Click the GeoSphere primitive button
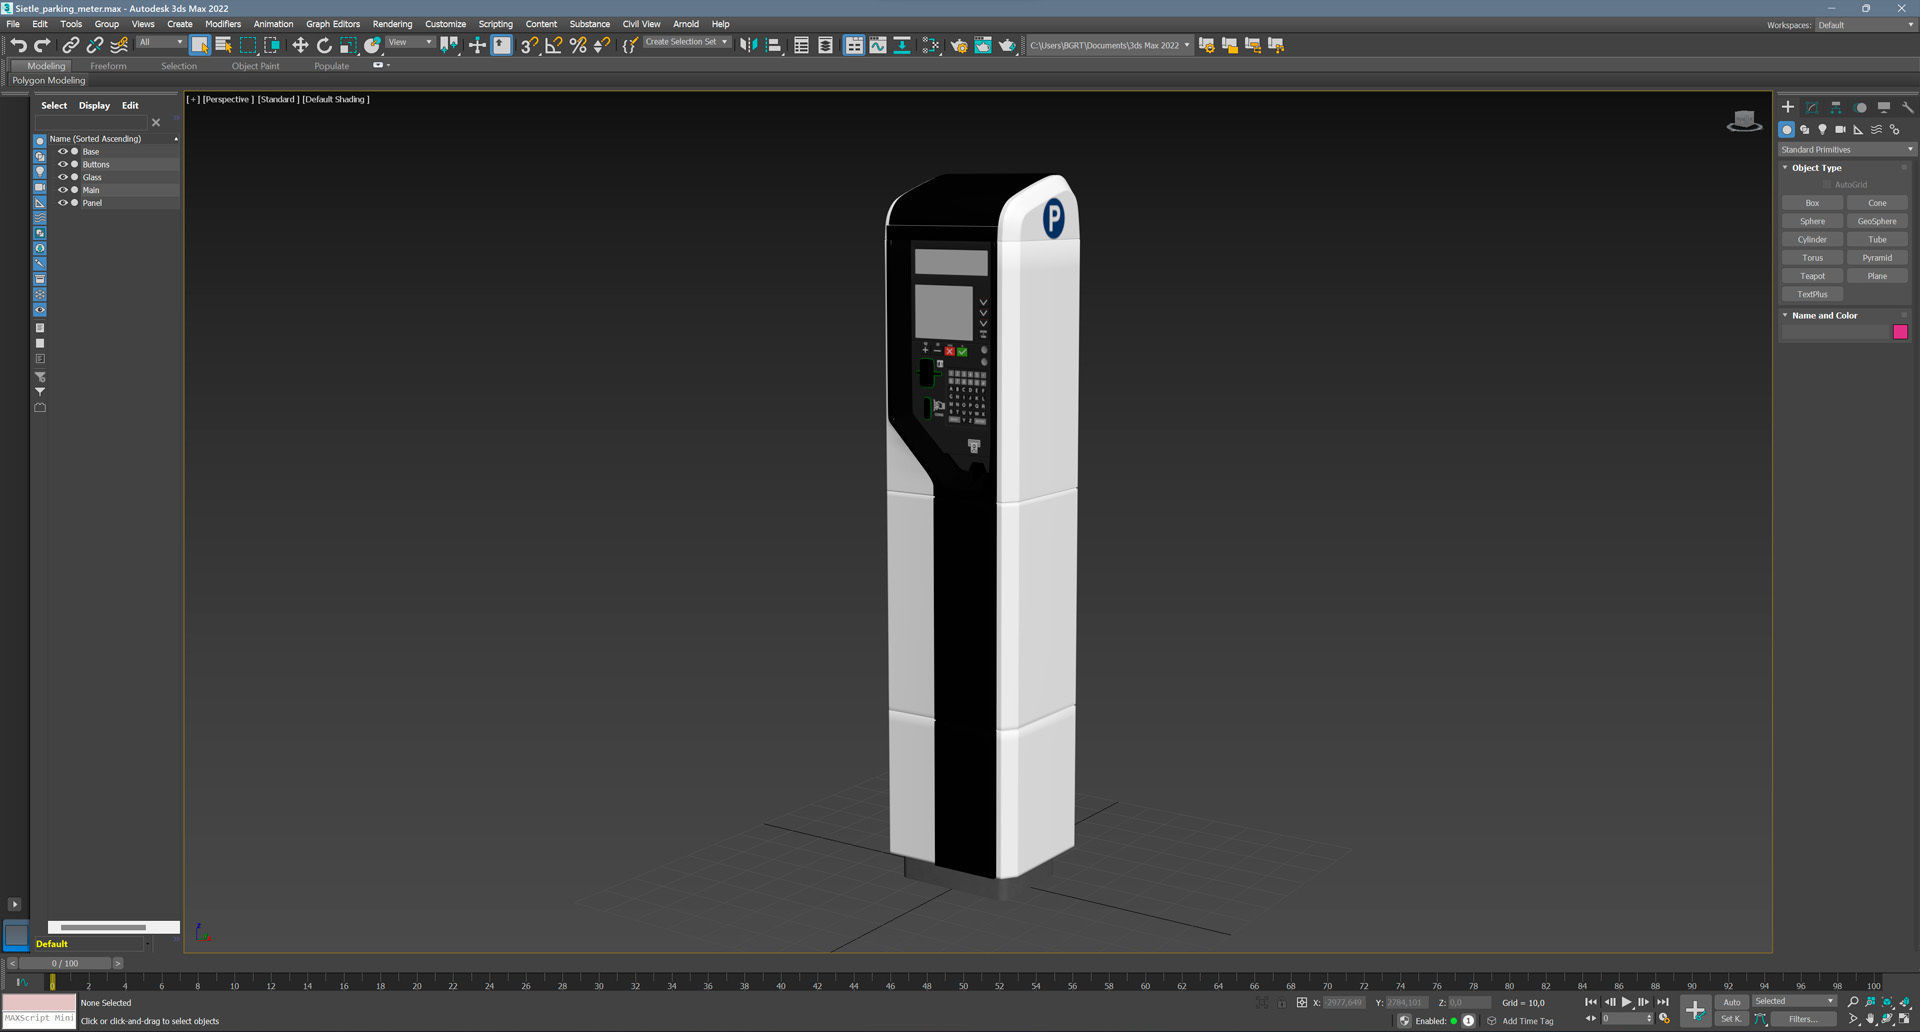 (1877, 221)
